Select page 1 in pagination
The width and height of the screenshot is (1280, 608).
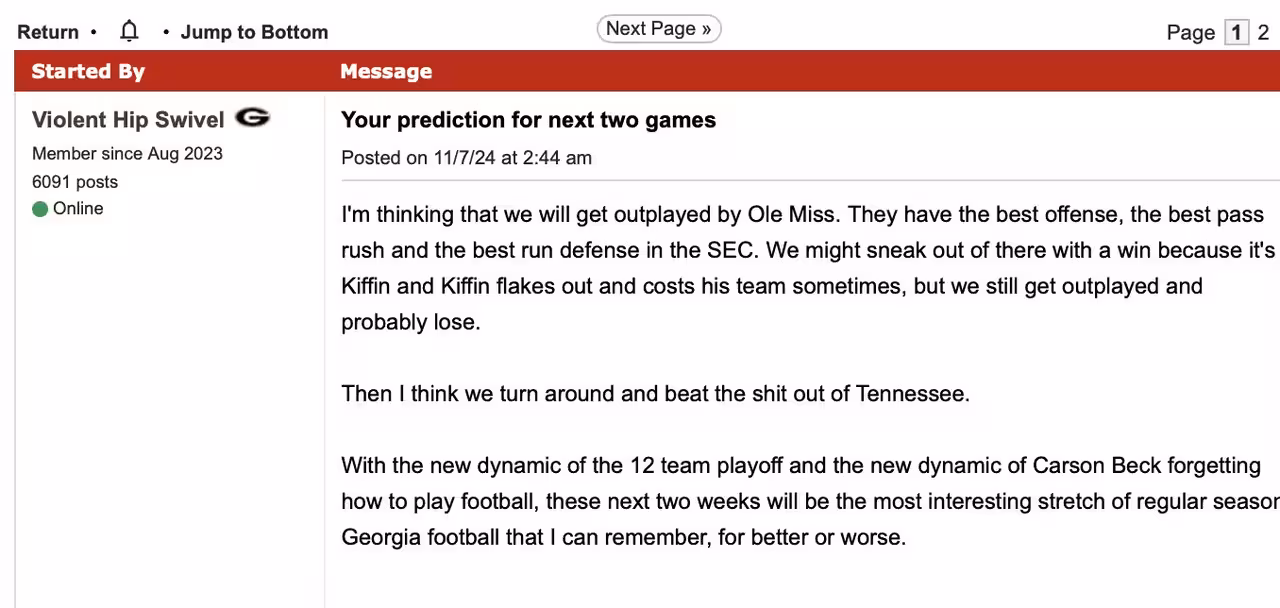[1237, 32]
